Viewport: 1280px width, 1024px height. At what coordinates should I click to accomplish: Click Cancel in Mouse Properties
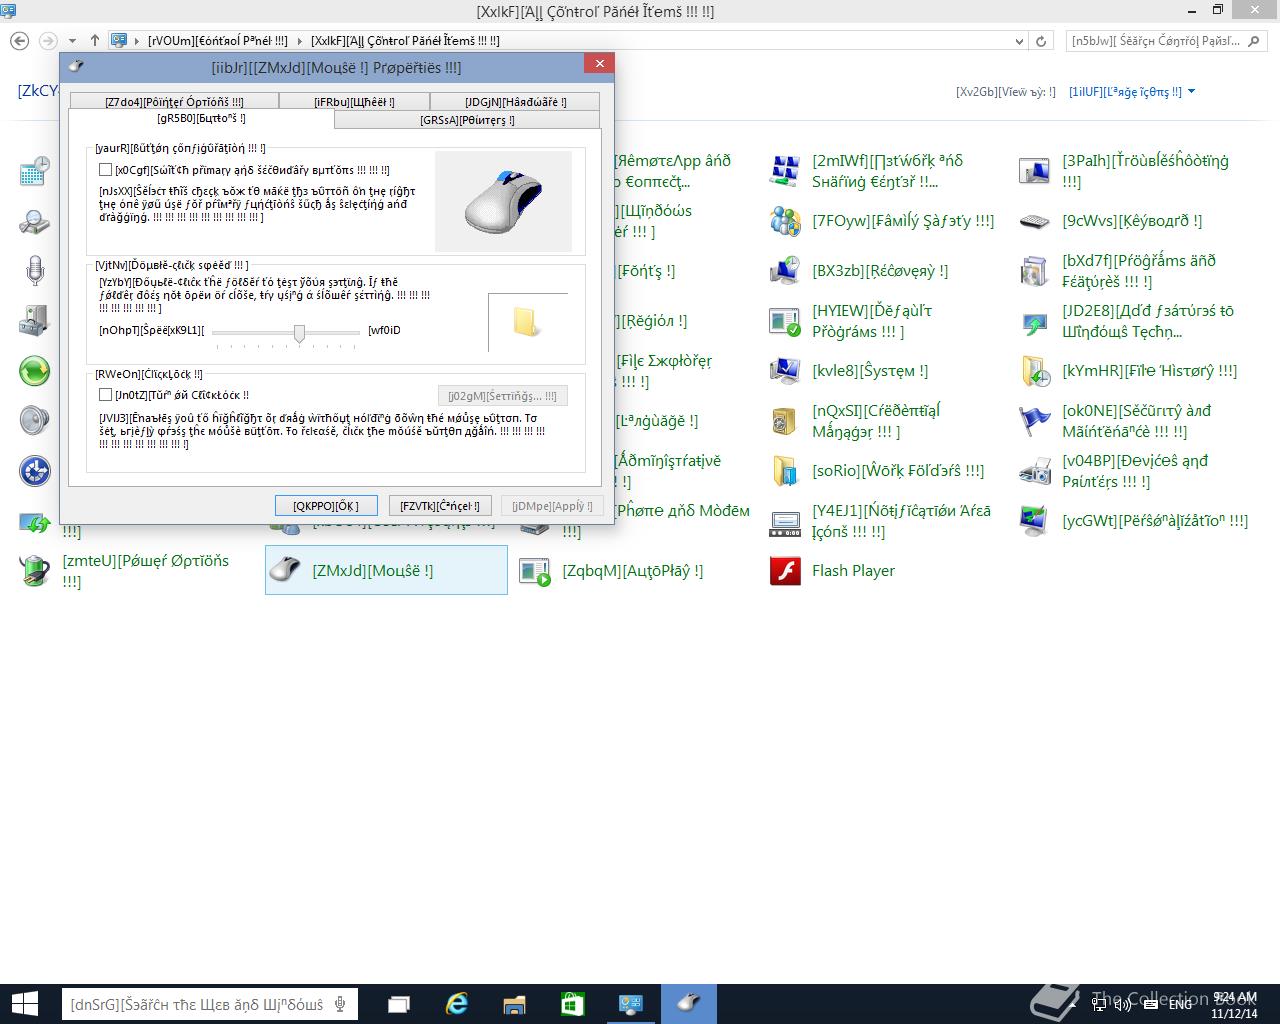(x=439, y=506)
